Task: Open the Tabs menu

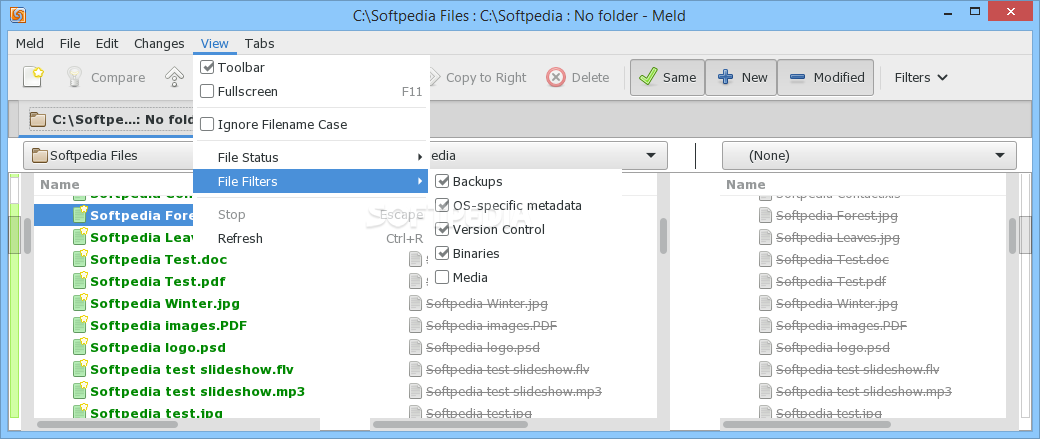Action: click(x=259, y=43)
